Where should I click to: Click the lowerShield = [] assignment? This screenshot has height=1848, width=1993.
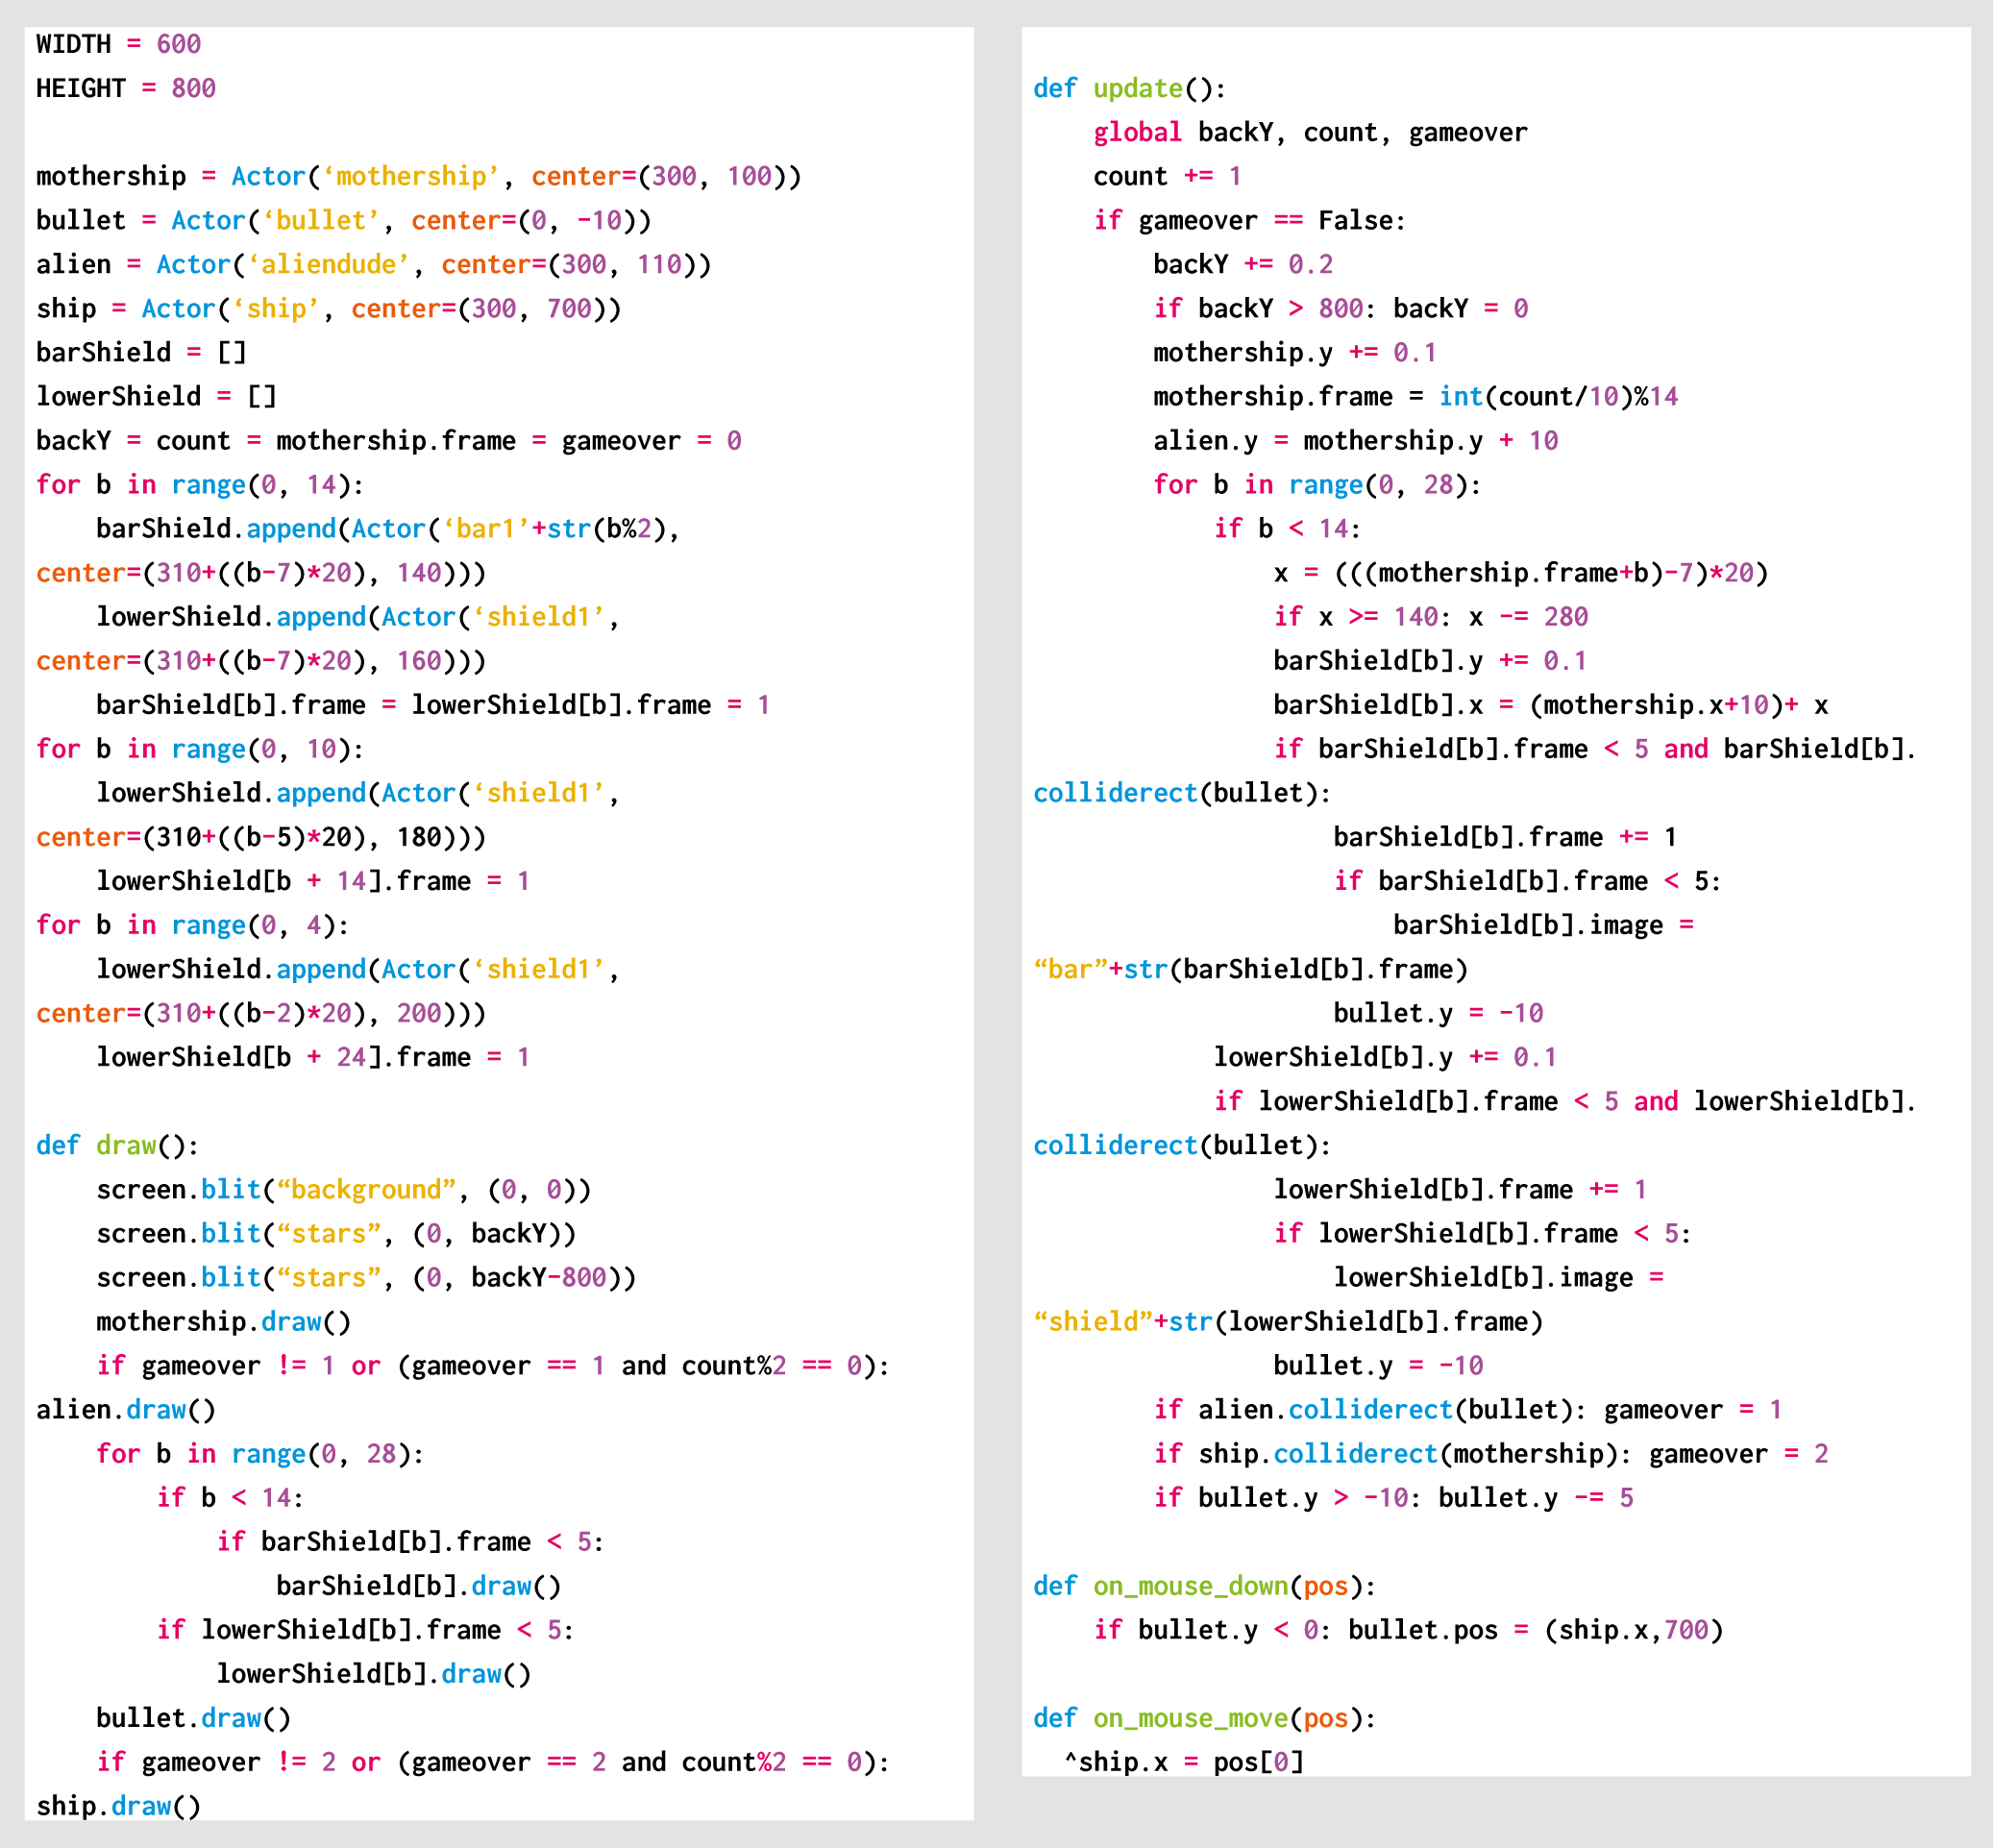(155, 396)
